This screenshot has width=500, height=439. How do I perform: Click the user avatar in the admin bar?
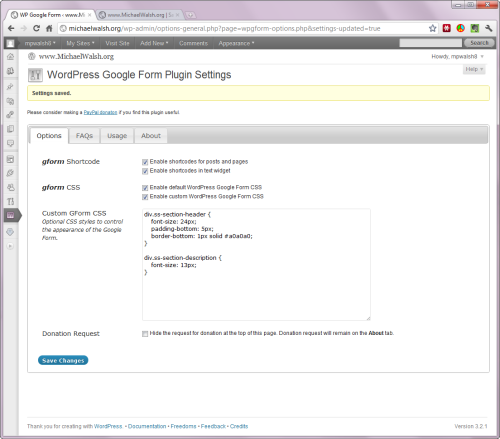click(x=10, y=43)
